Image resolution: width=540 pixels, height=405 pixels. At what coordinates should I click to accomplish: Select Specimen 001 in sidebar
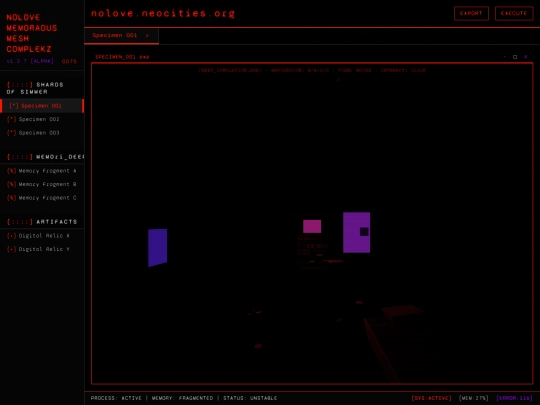[x=42, y=106]
